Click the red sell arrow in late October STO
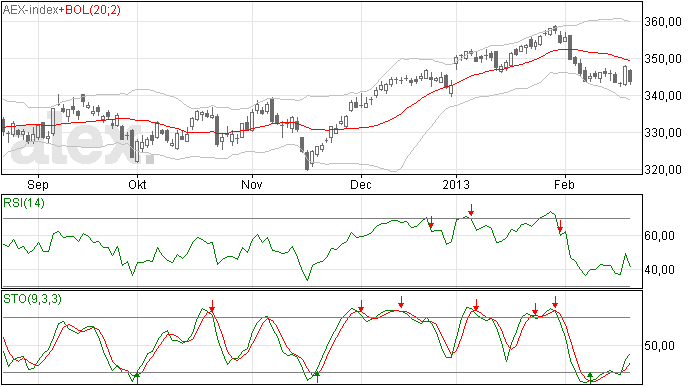 pyautogui.click(x=212, y=306)
